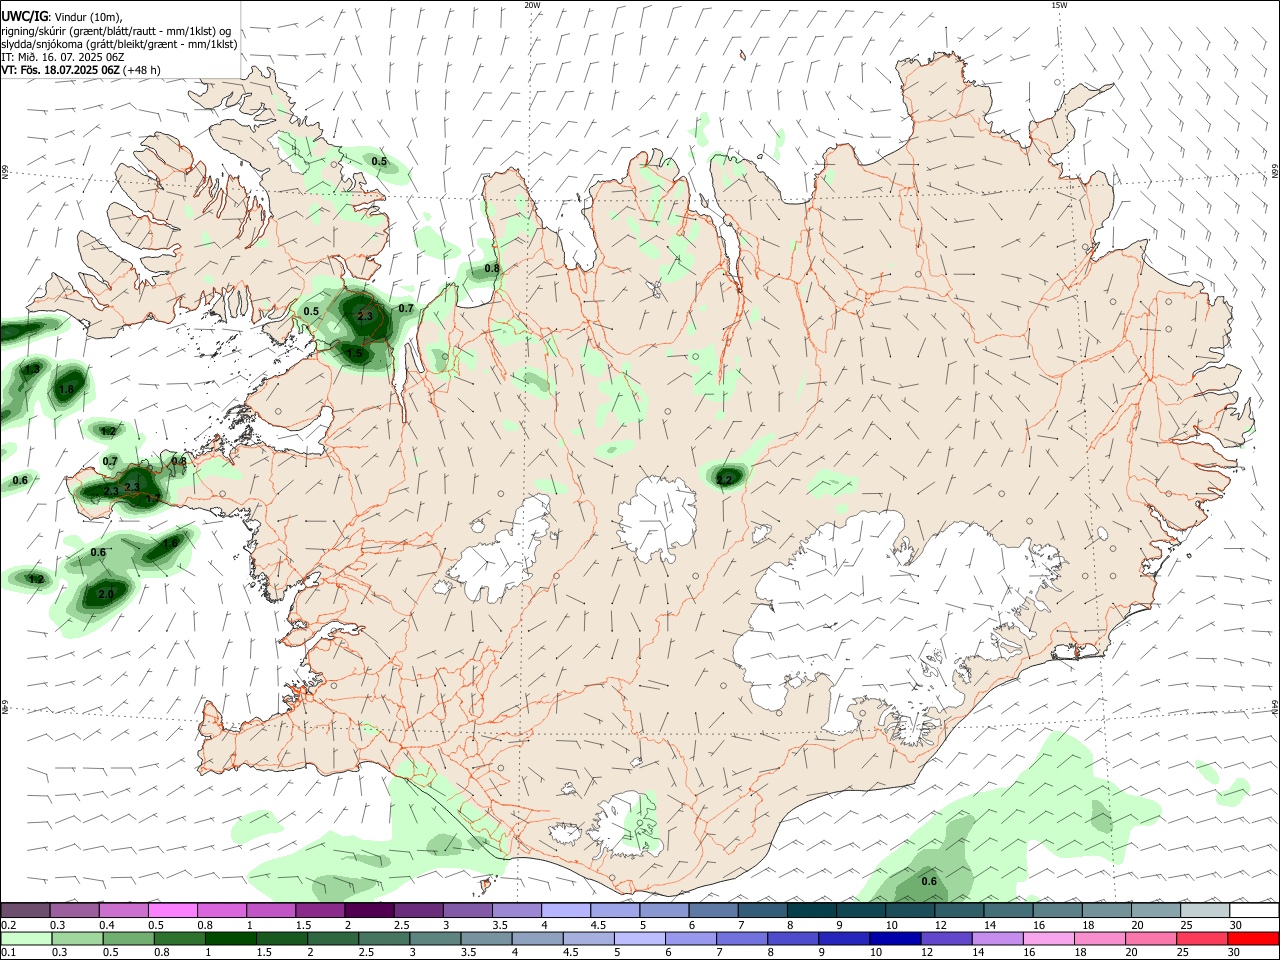Click the 'rigning/skúrir' description line in the header

tap(116, 31)
